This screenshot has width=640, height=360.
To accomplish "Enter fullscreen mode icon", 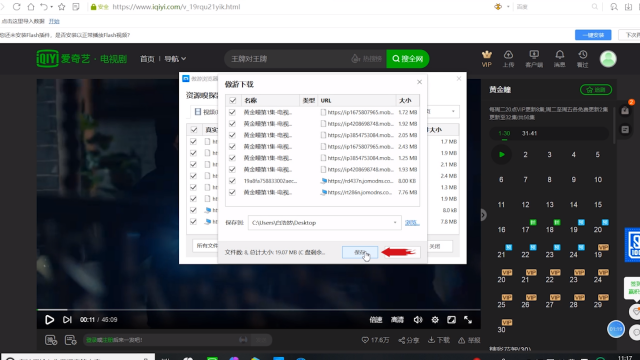I will (468, 320).
